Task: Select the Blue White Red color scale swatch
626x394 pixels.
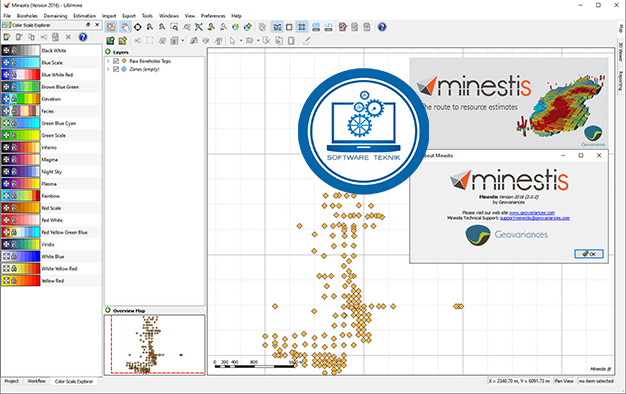Action: tap(21, 75)
